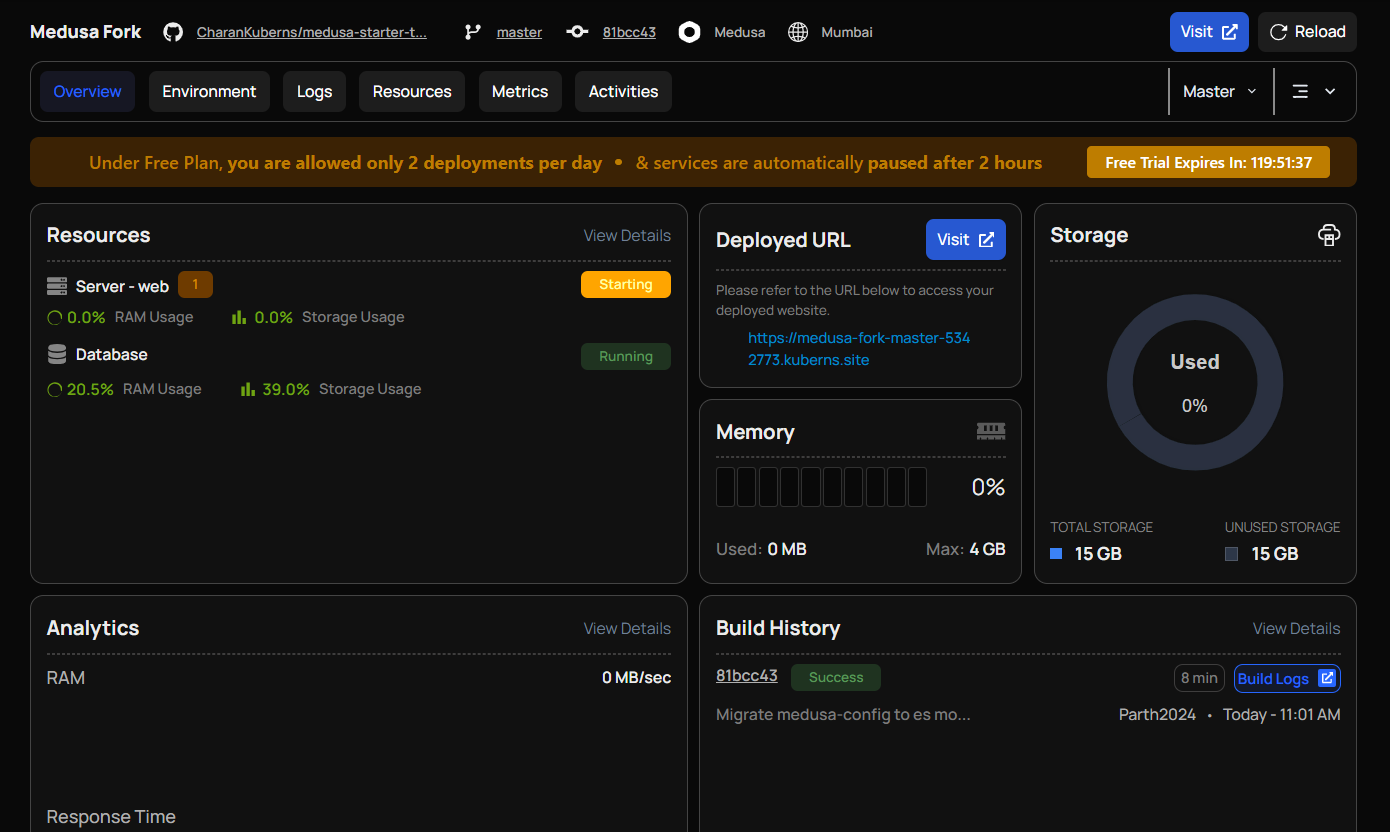Click the Medusa framework logo icon
1390x832 pixels.
coord(689,31)
